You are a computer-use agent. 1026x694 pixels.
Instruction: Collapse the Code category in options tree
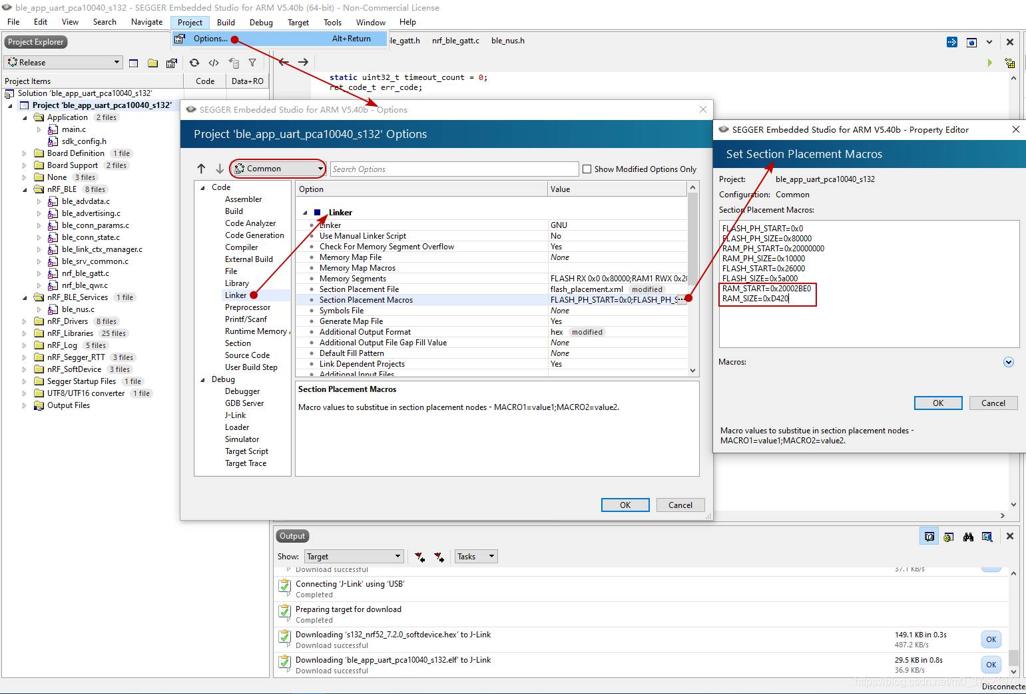202,188
